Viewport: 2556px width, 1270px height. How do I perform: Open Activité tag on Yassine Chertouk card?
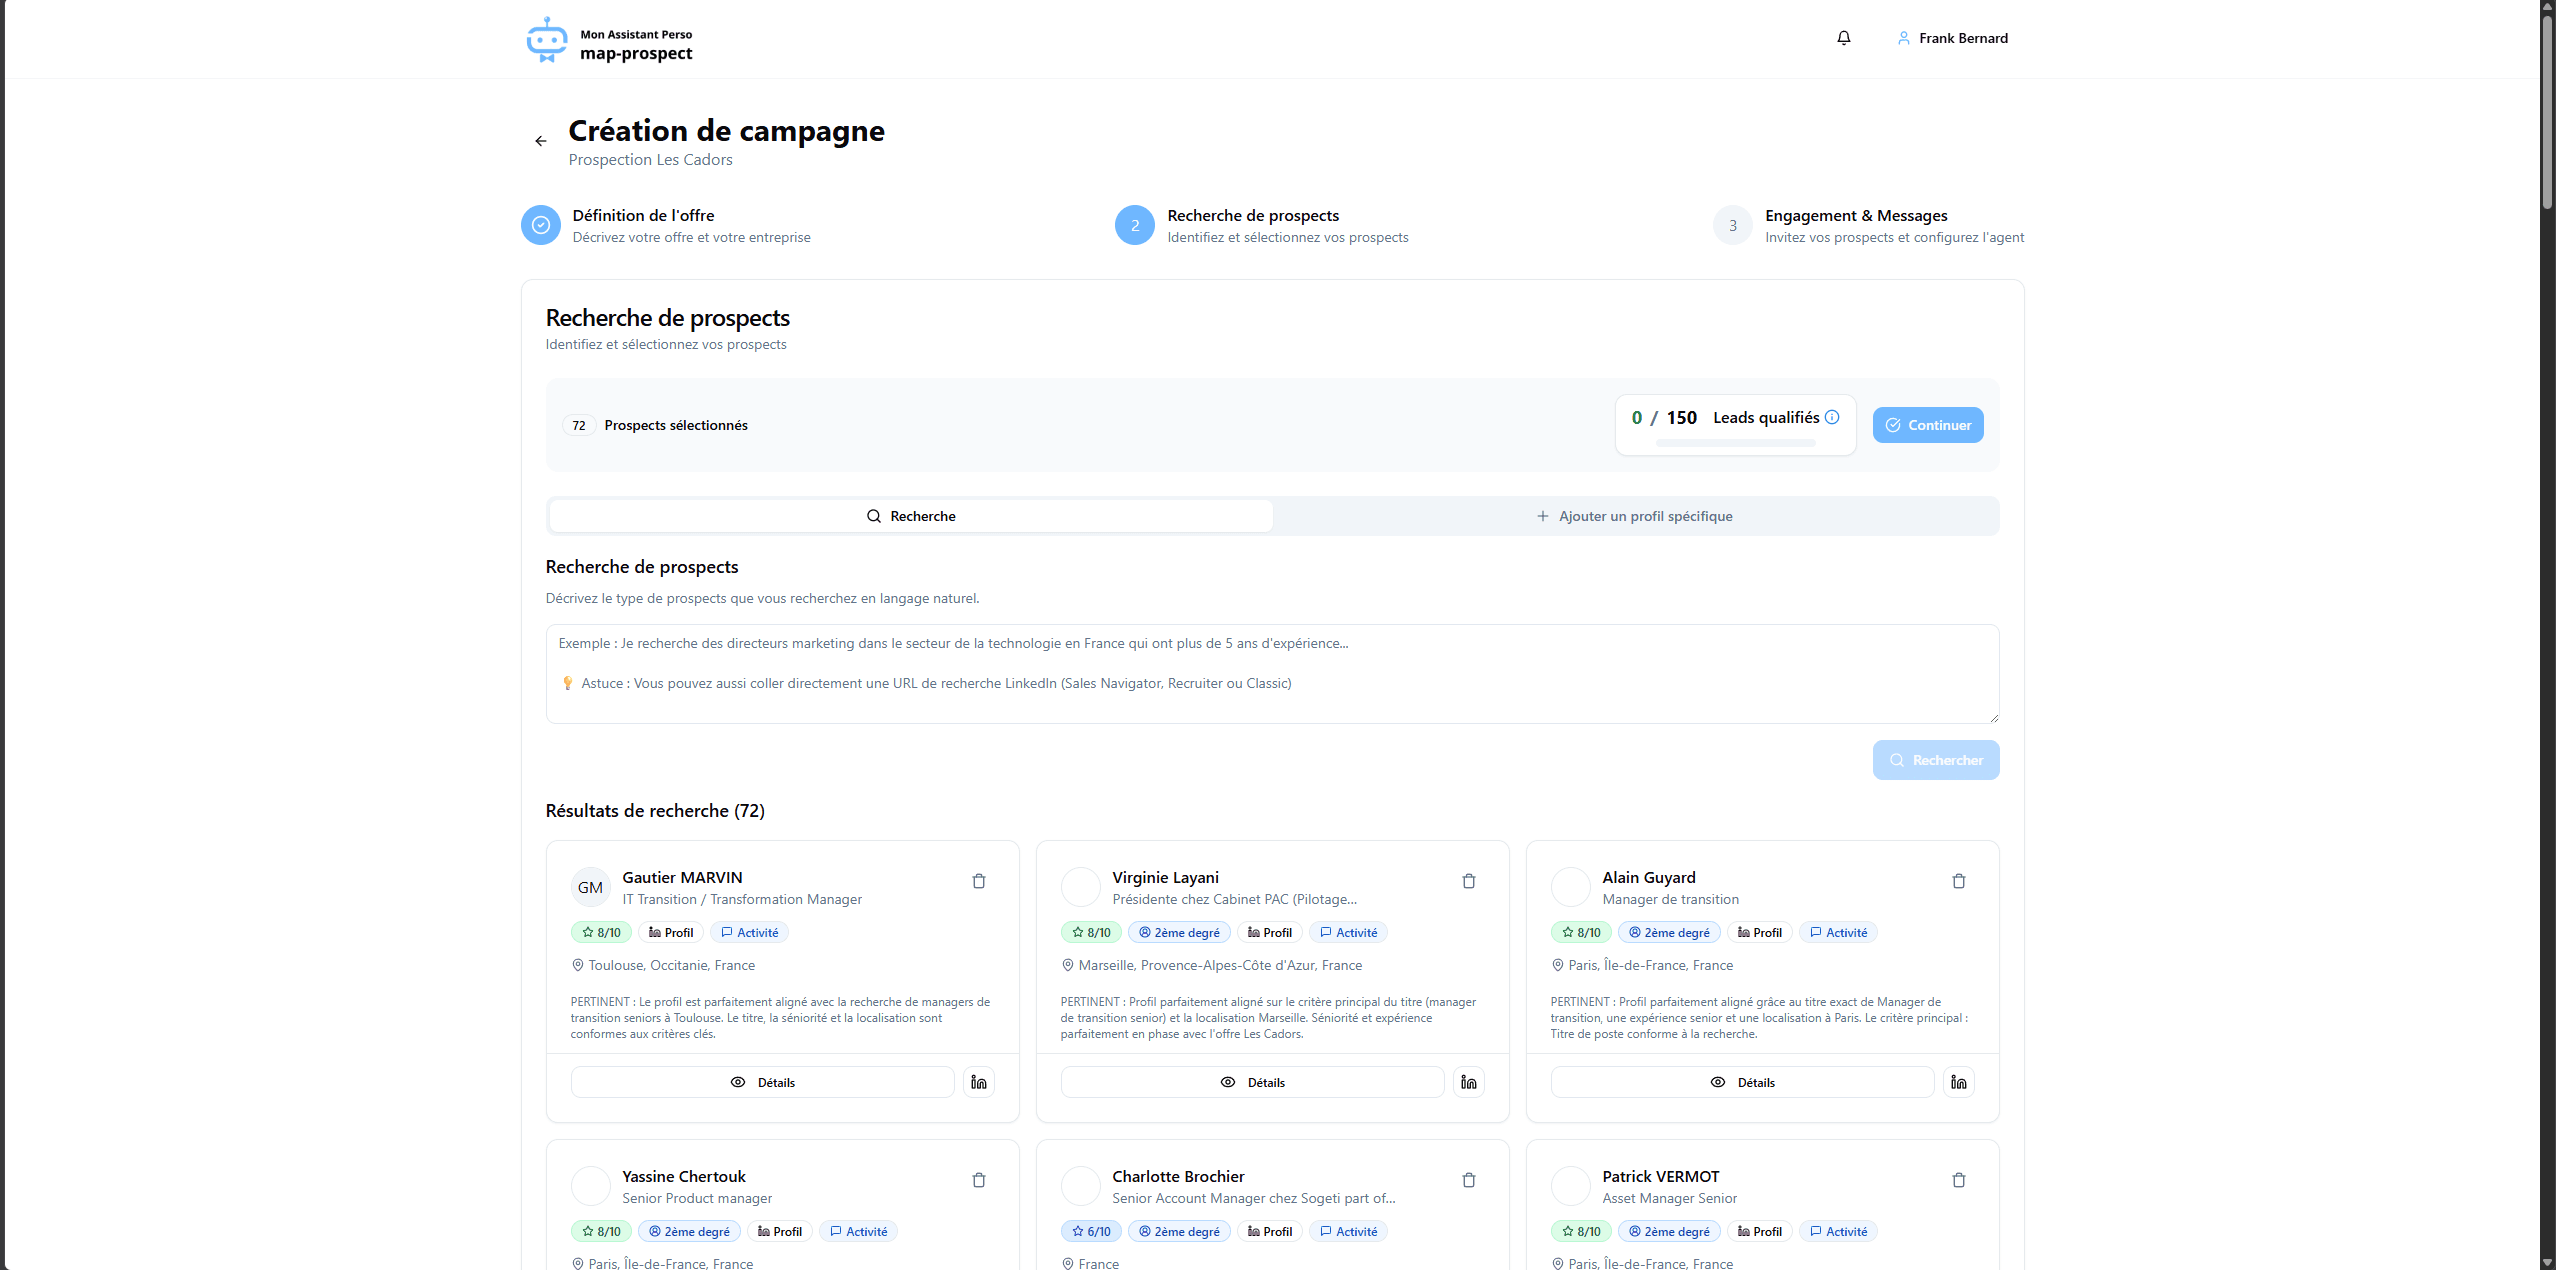pyautogui.click(x=858, y=1231)
